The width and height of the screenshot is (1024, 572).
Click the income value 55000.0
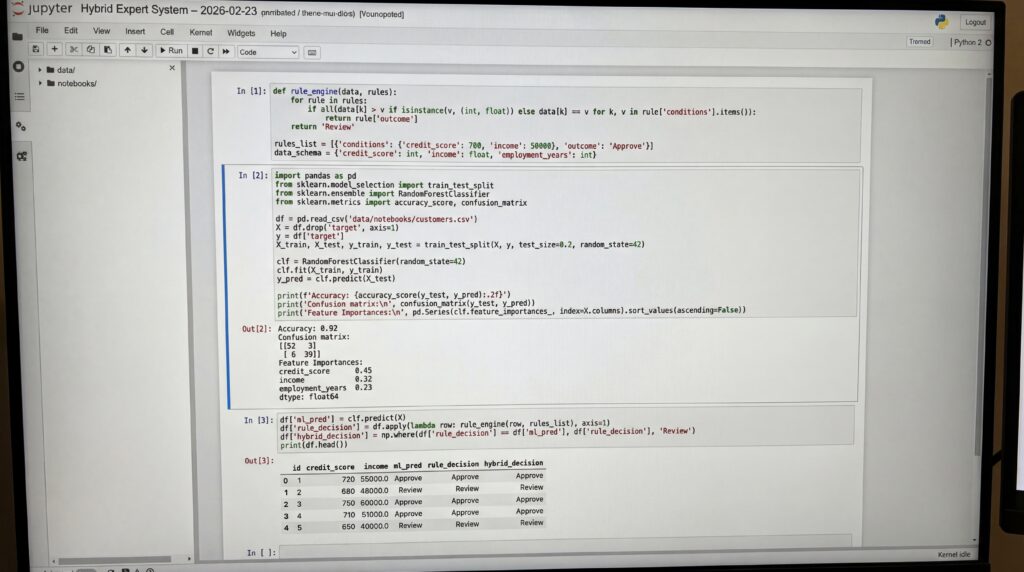[x=374, y=479]
